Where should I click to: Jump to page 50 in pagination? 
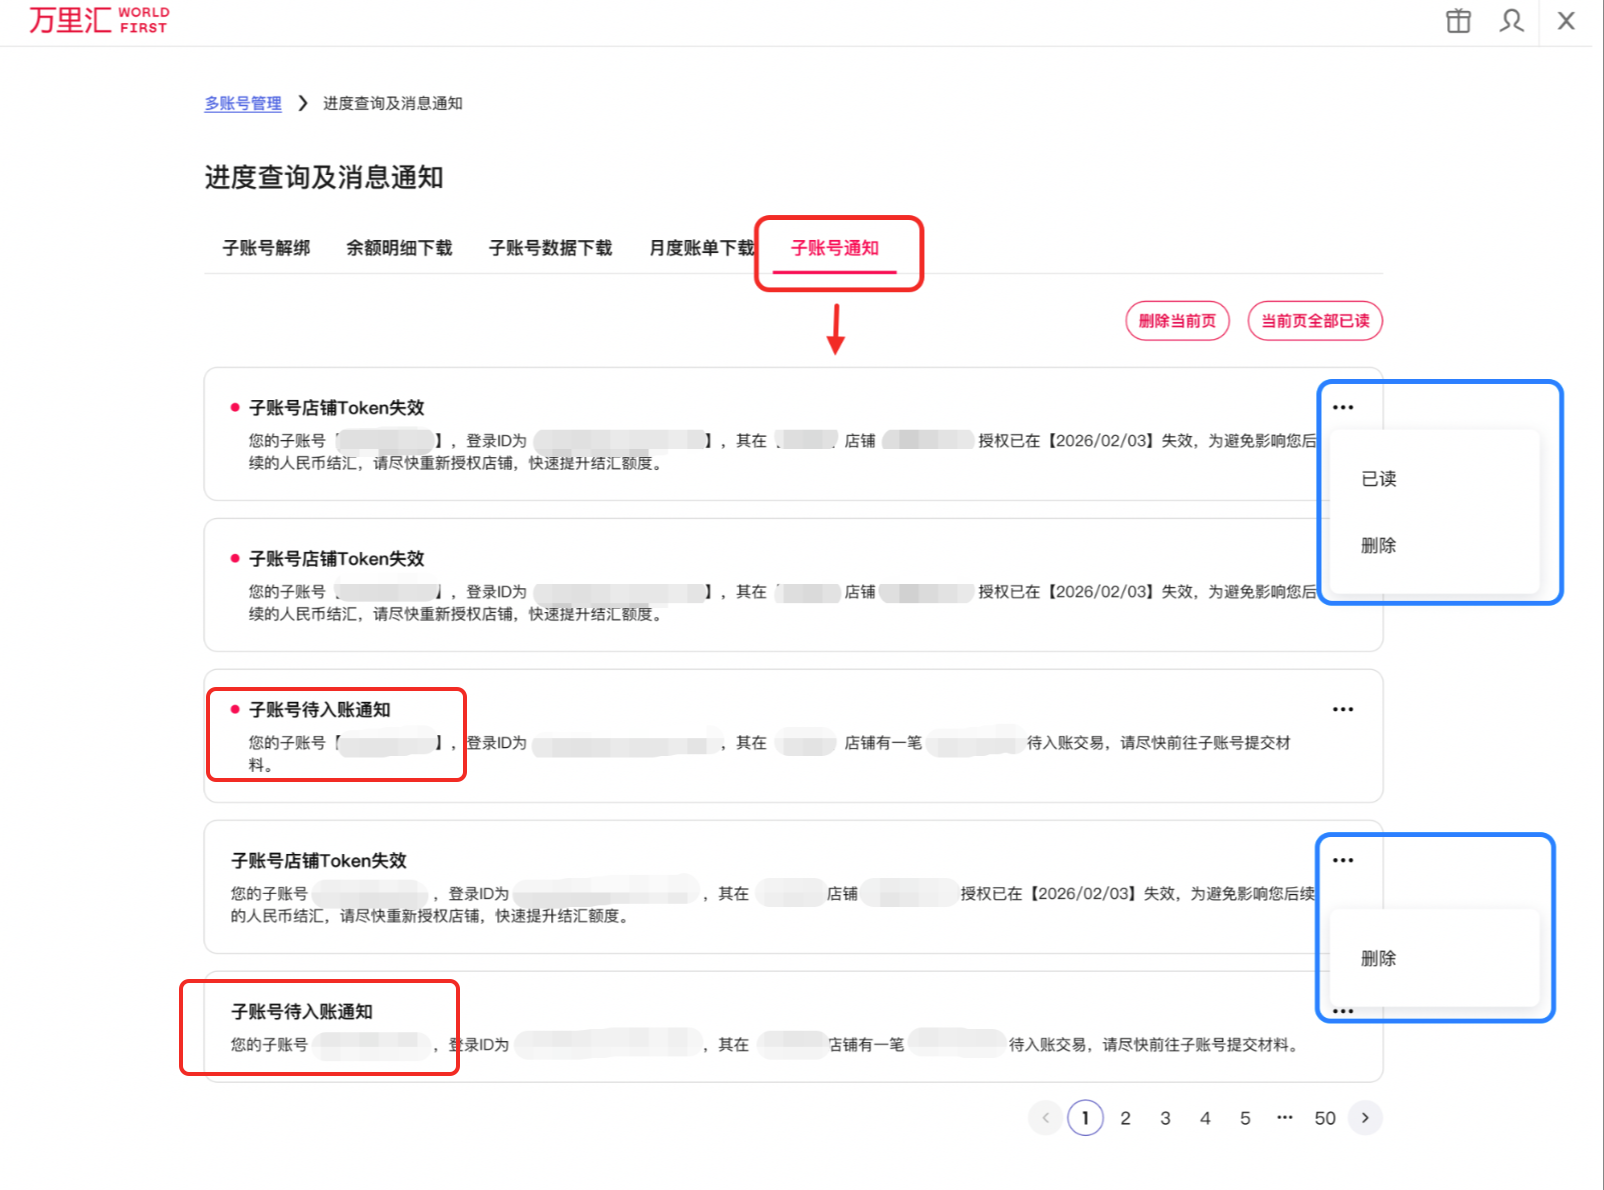coord(1325,1118)
